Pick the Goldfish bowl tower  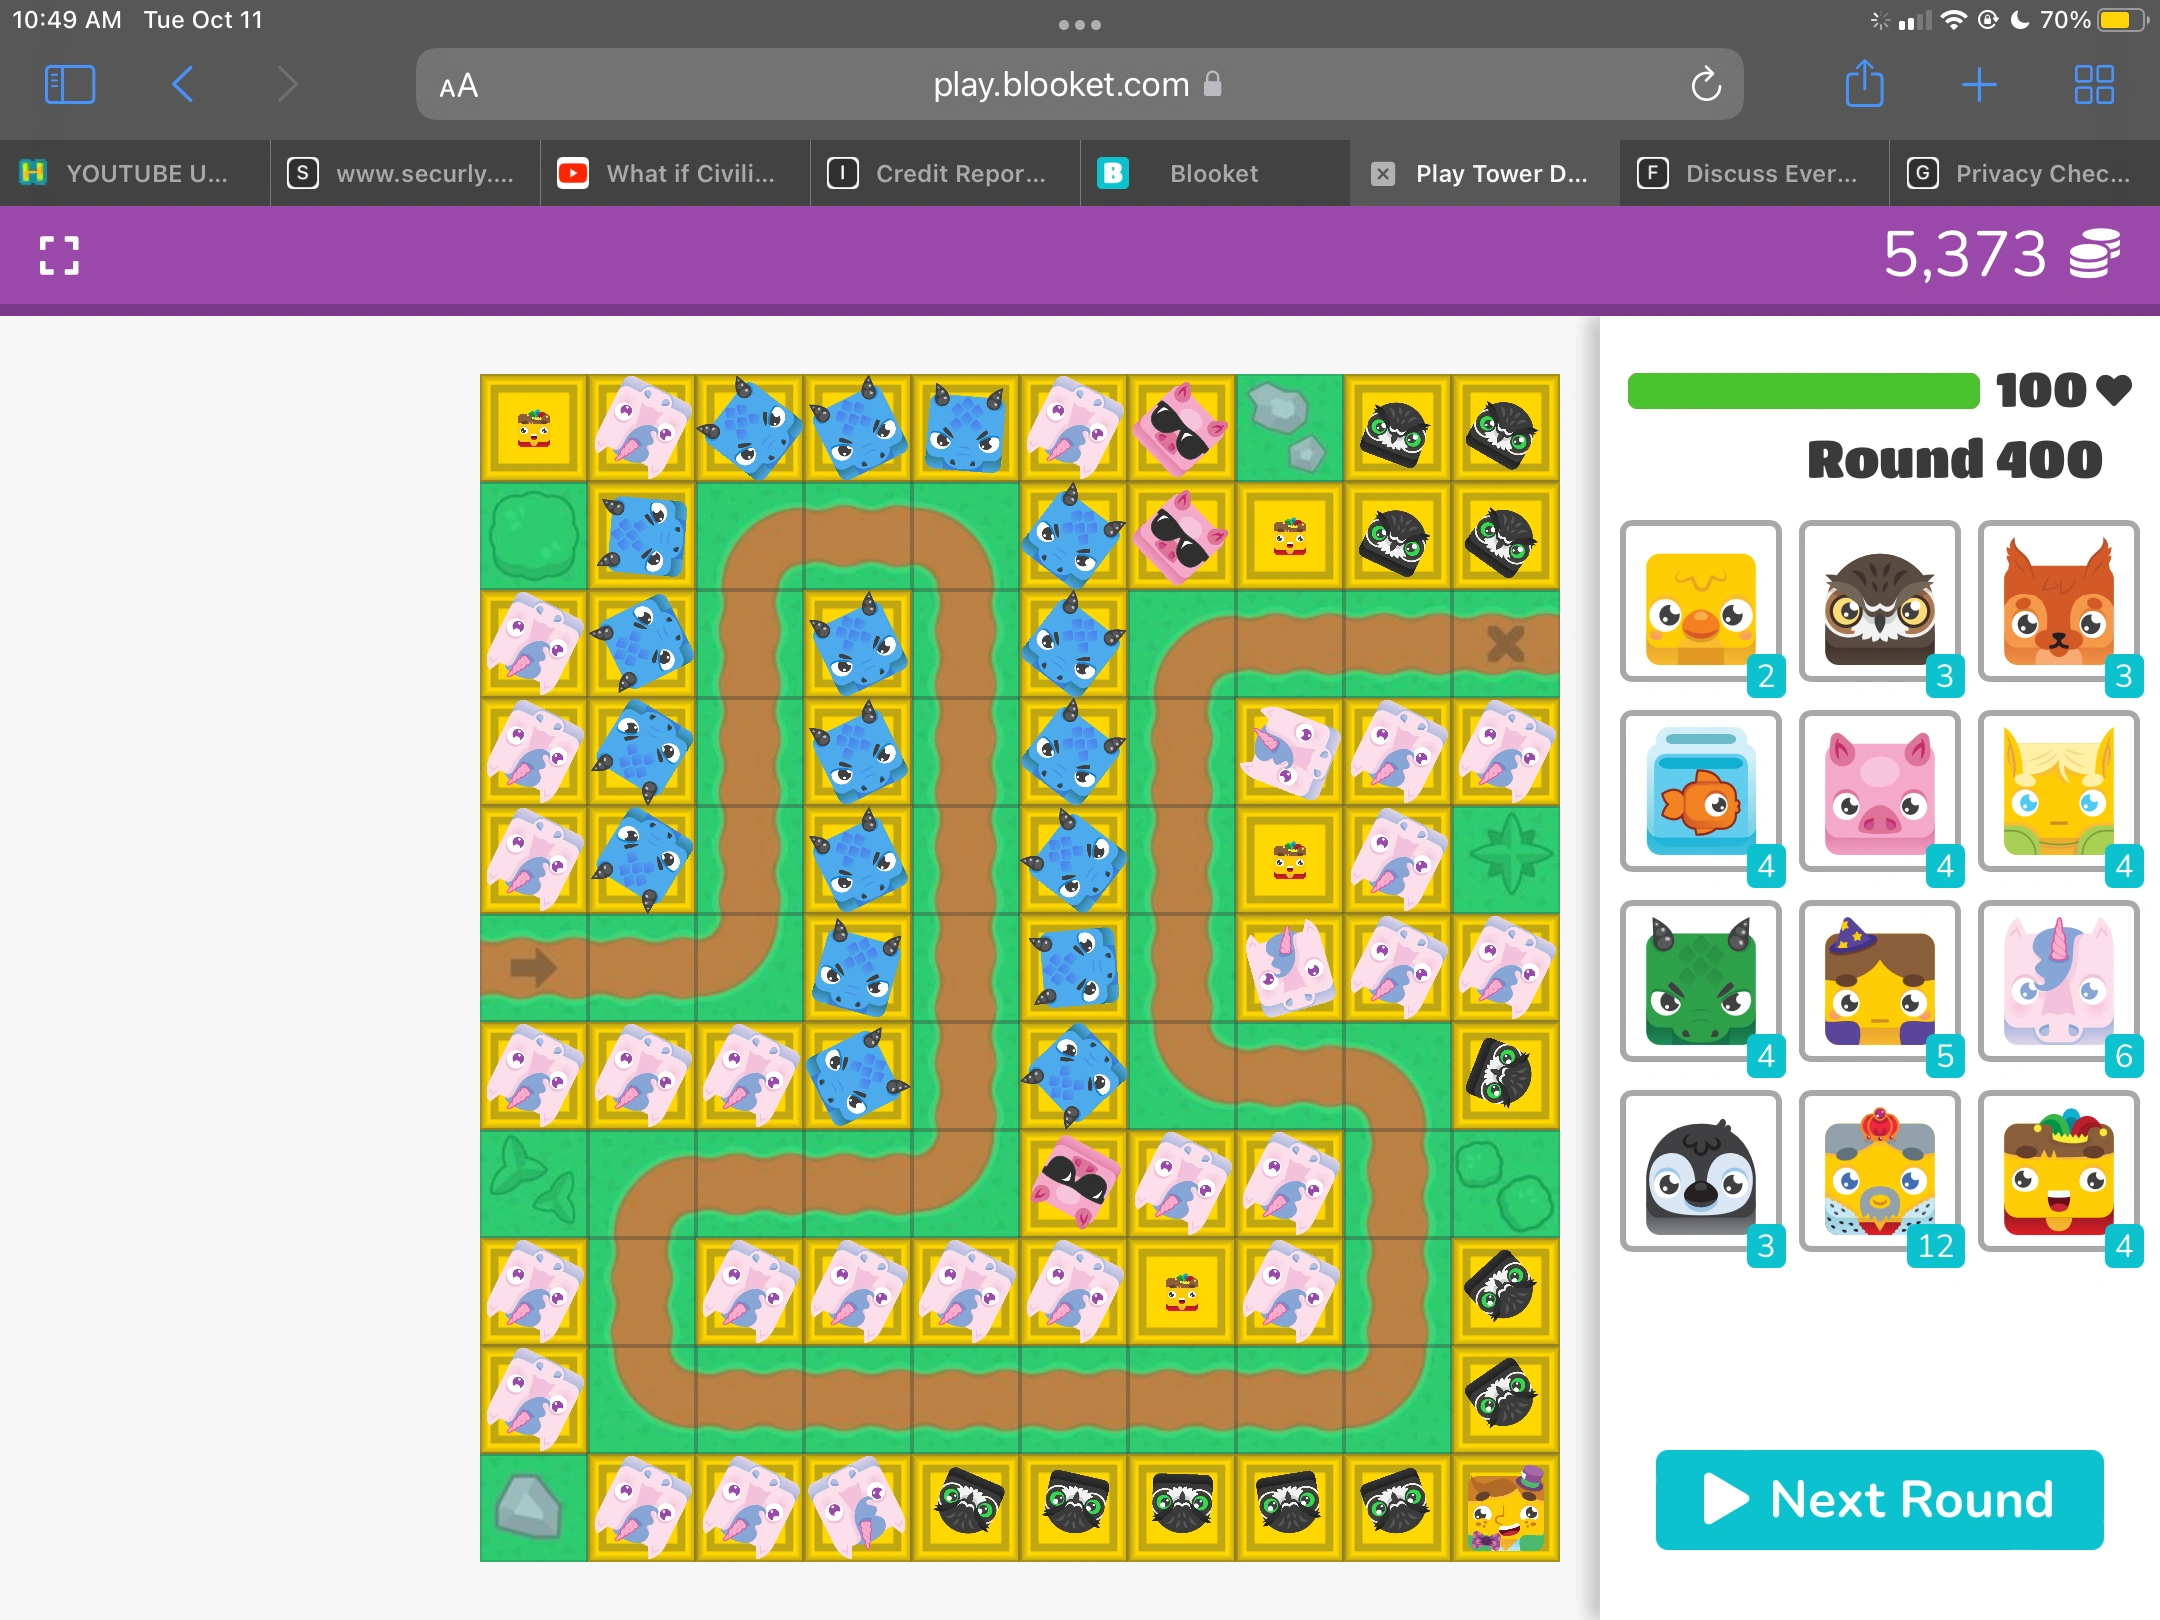click(1700, 792)
